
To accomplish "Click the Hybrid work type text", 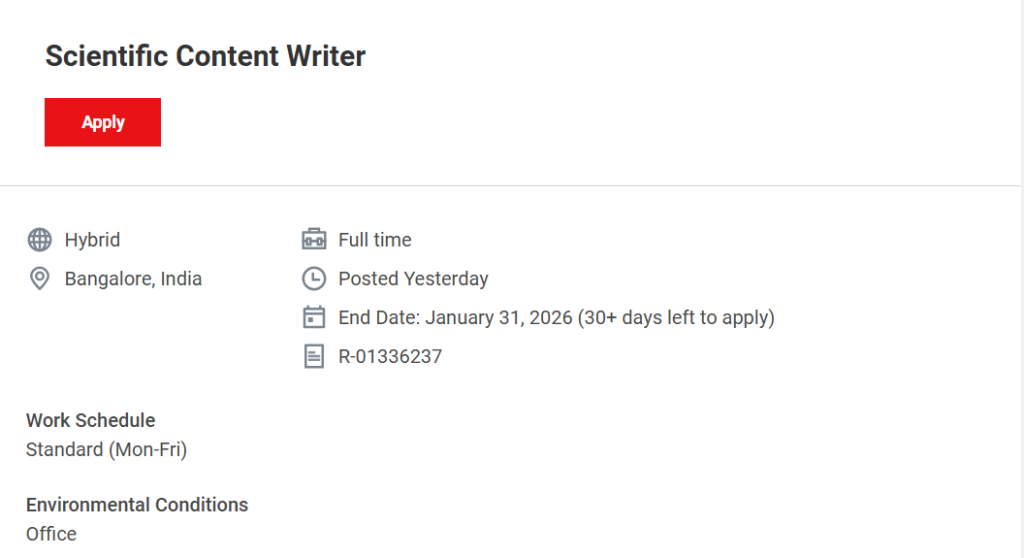I will pyautogui.click(x=92, y=240).
